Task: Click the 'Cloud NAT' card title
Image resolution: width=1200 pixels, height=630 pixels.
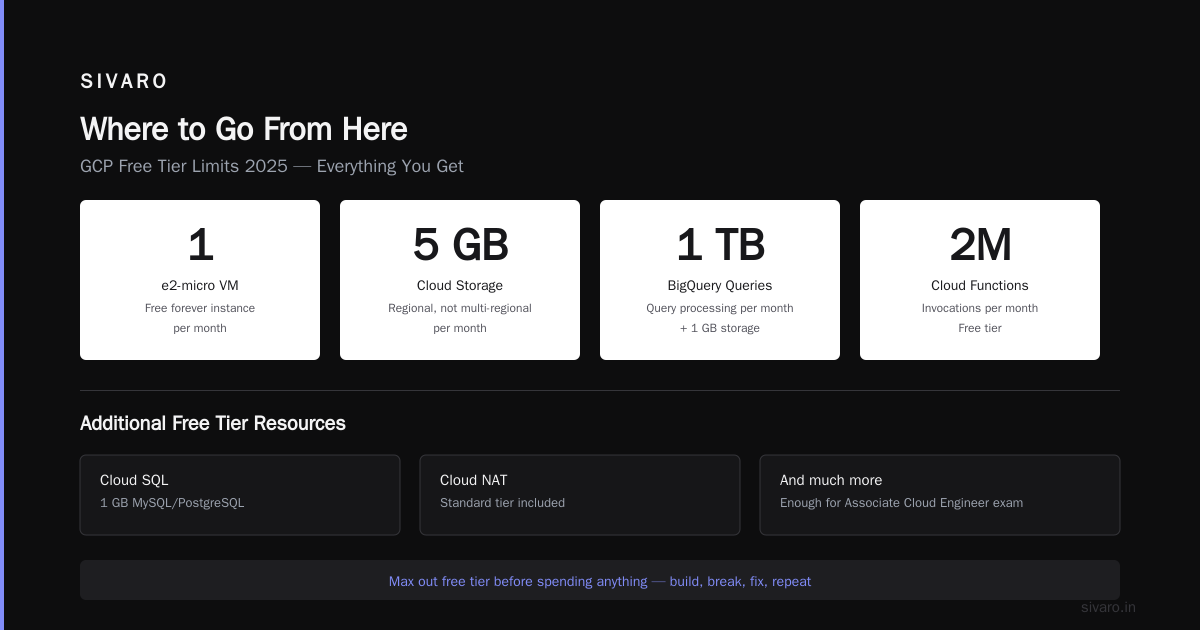Action: [474, 480]
